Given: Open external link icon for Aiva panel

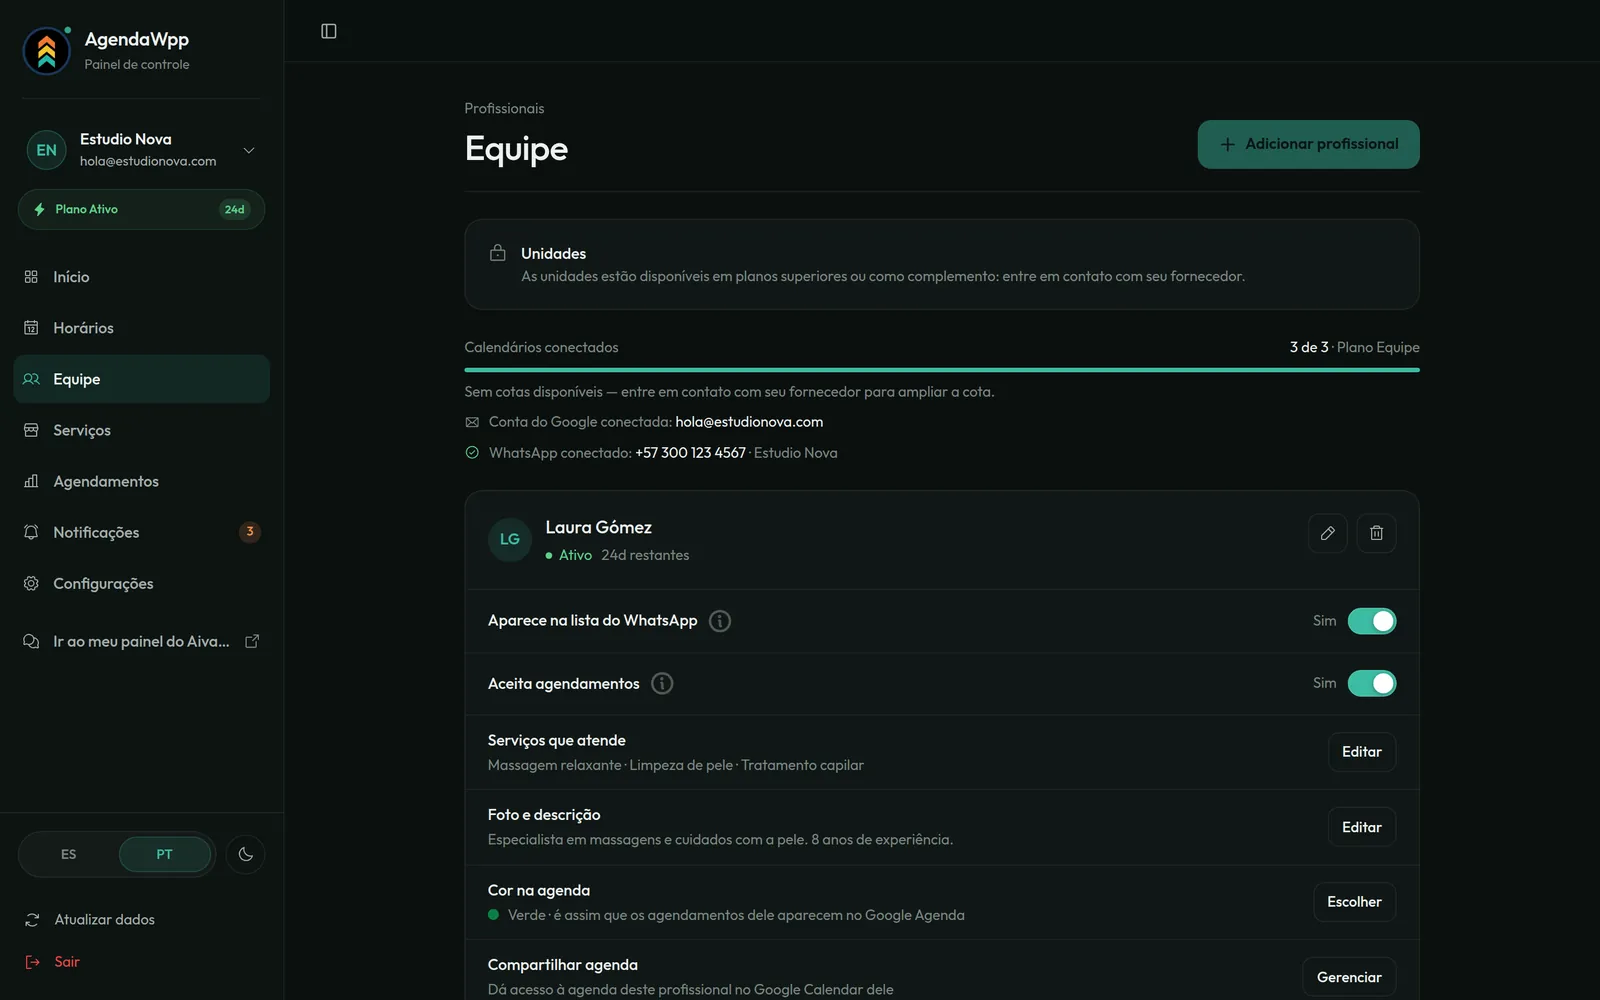Looking at the screenshot, I should [252, 641].
